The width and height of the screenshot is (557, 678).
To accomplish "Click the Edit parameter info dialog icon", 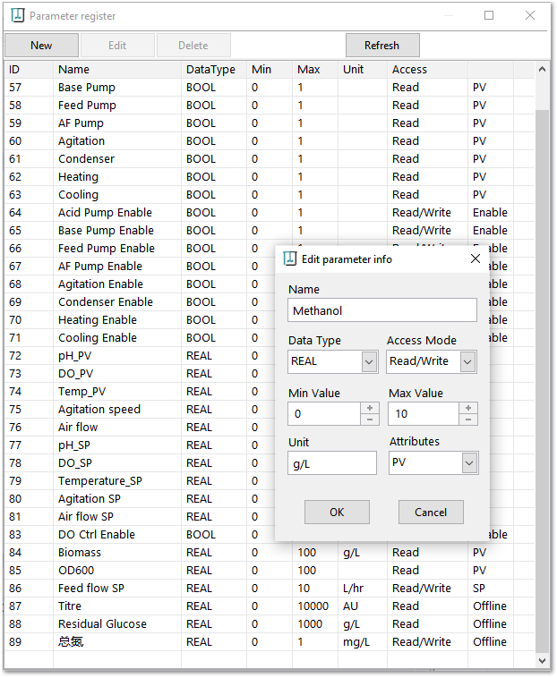I will (x=290, y=259).
